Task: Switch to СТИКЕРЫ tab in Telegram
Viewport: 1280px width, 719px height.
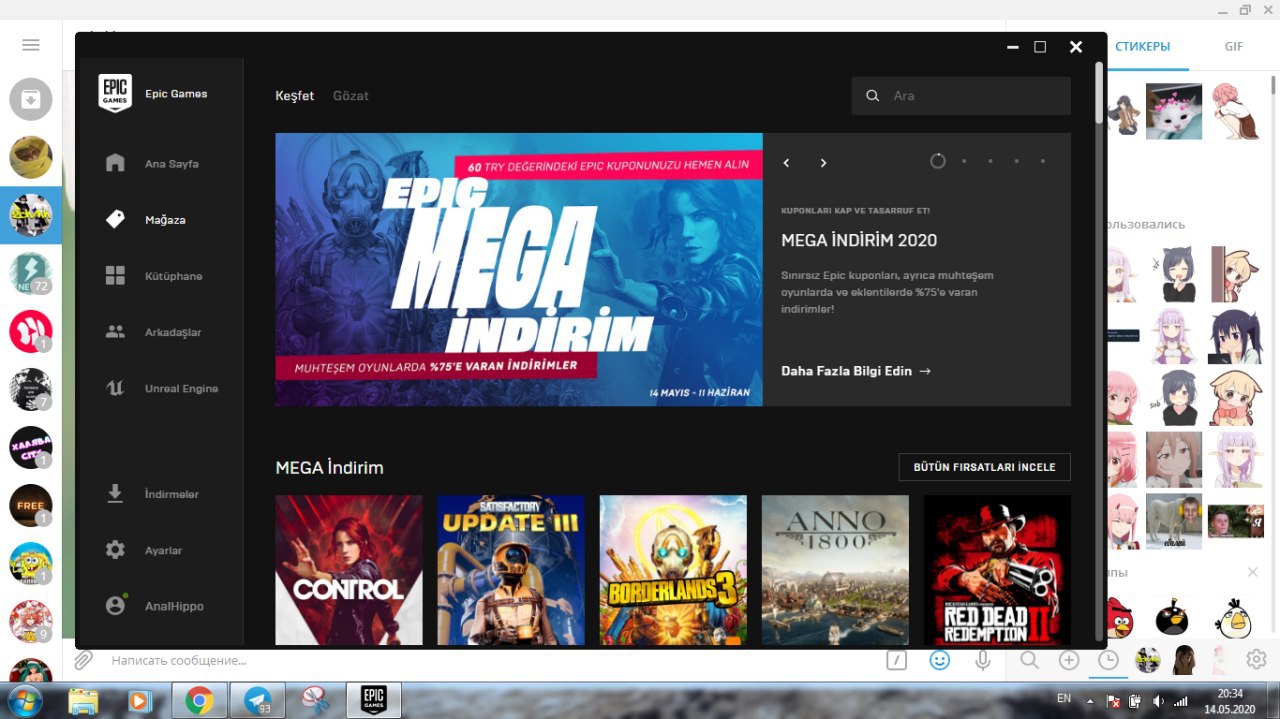Action: pos(1142,47)
